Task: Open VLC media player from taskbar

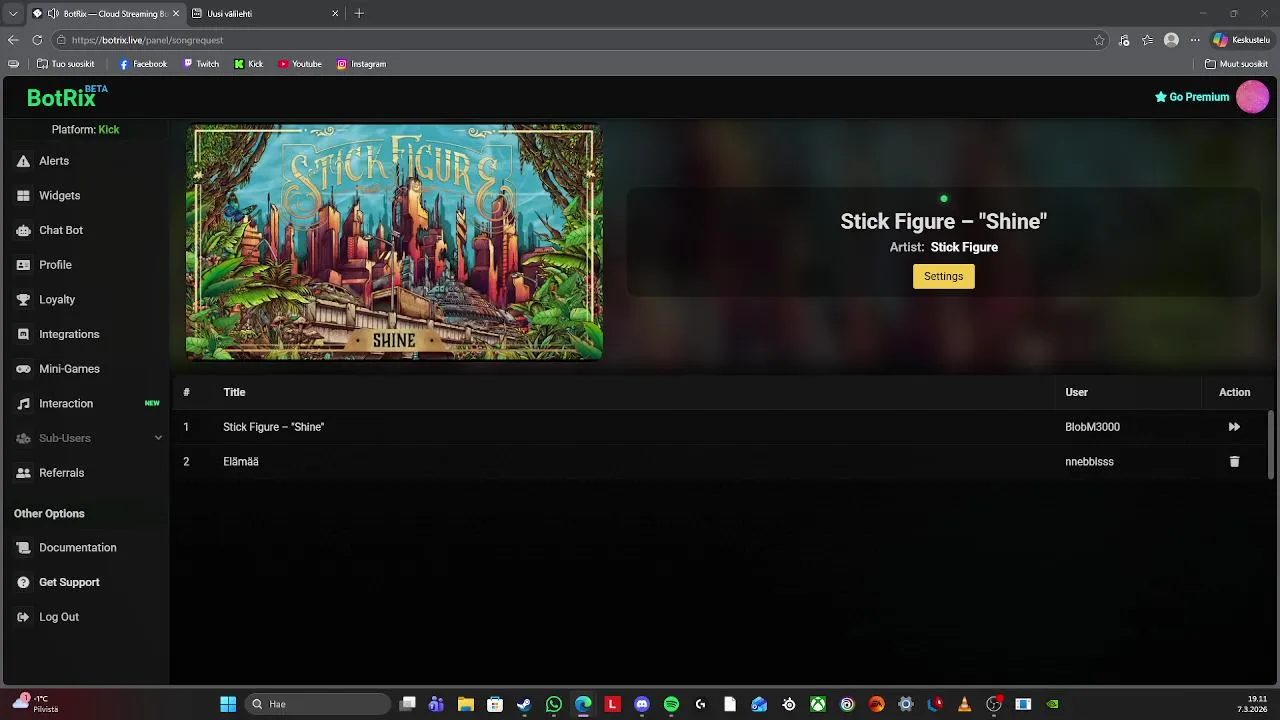Action: coord(964,704)
